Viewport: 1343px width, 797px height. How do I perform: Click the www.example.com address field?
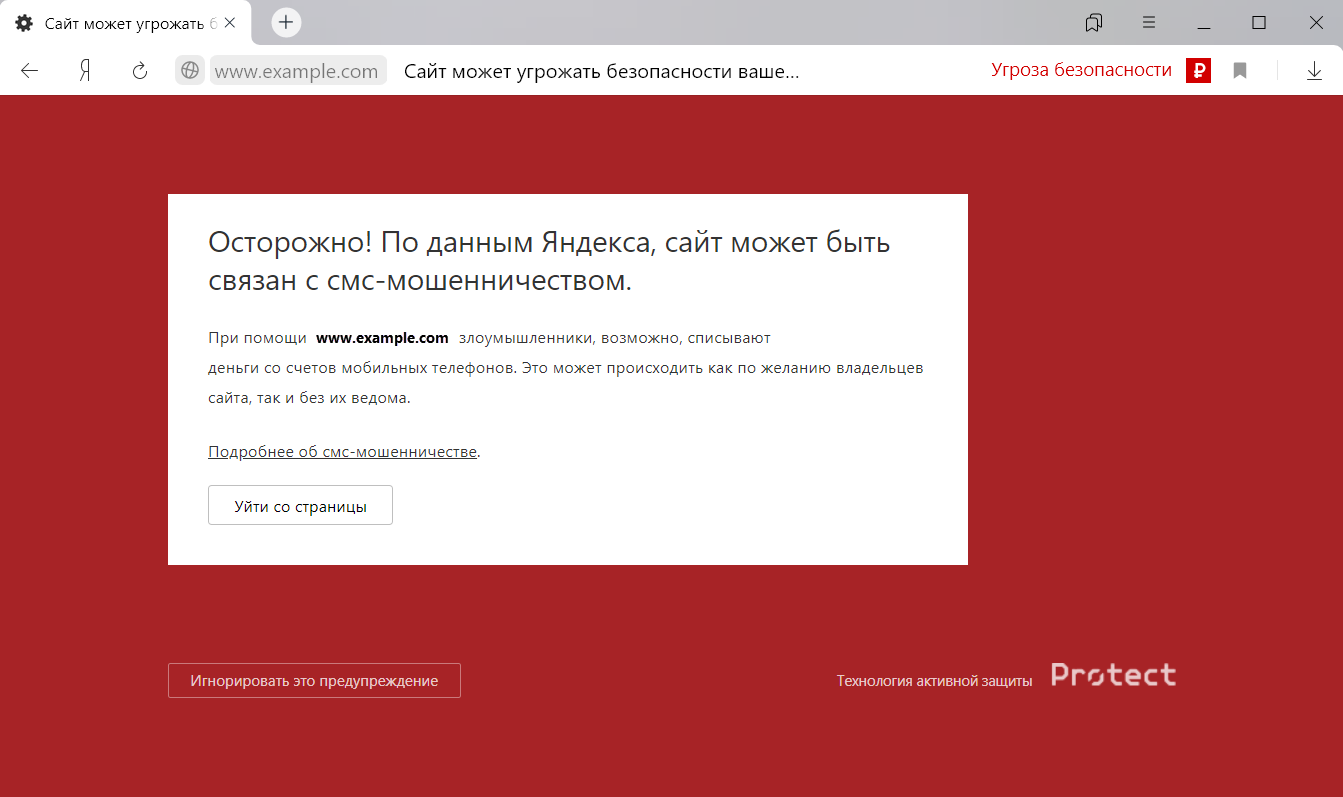297,71
